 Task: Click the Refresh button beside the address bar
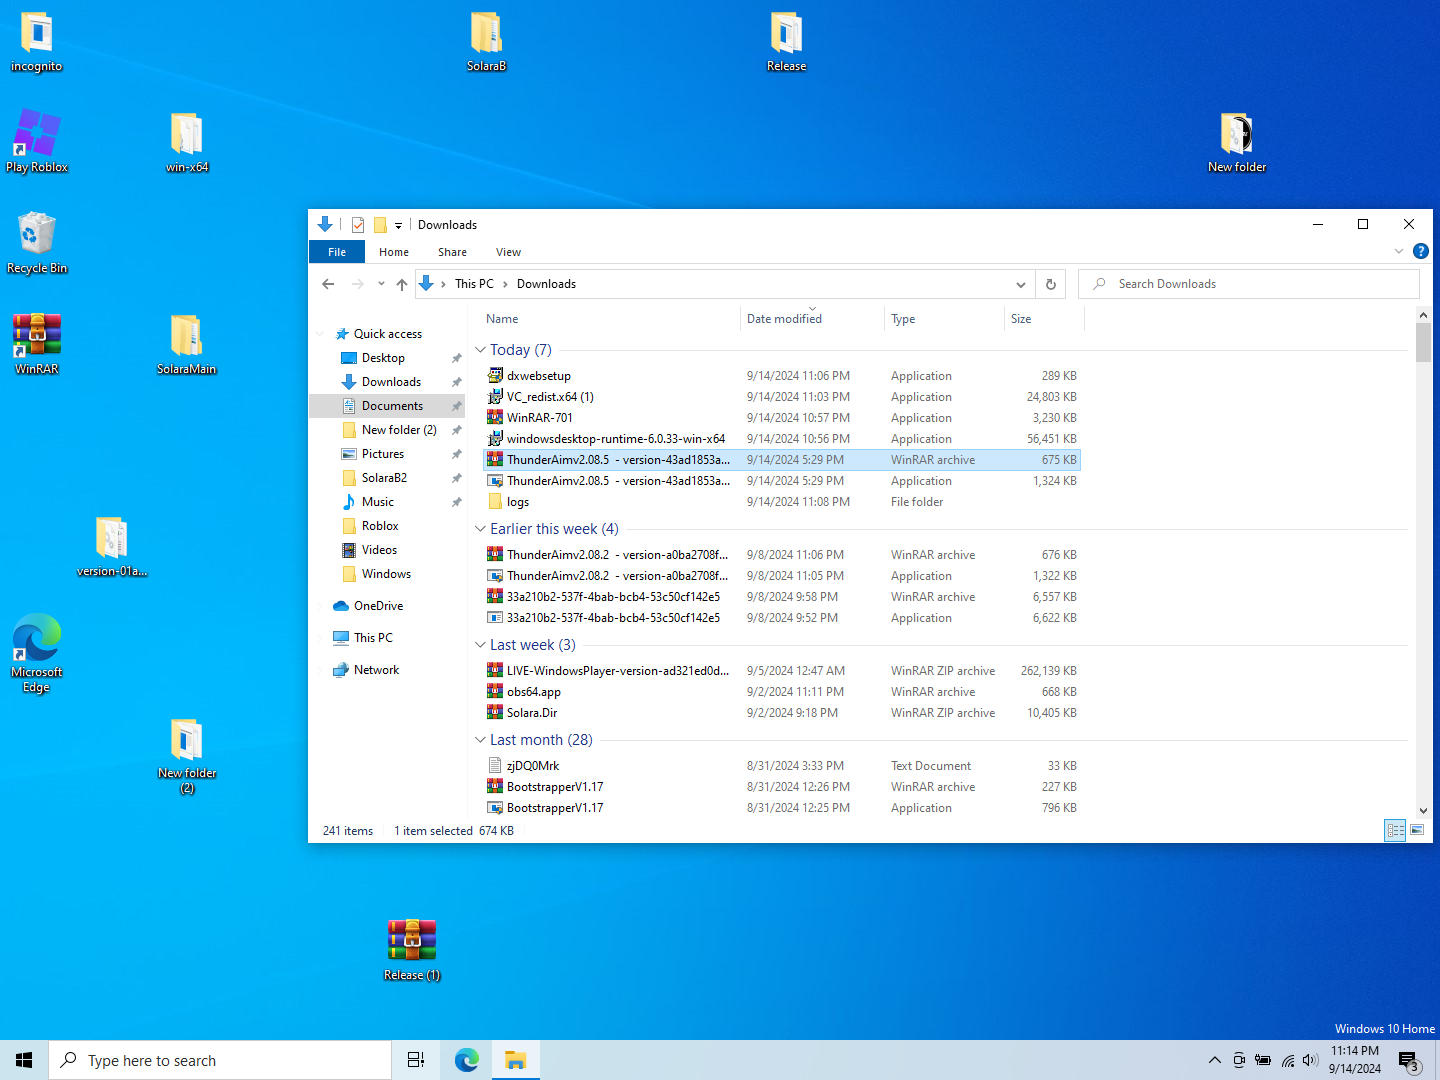[x=1050, y=284]
